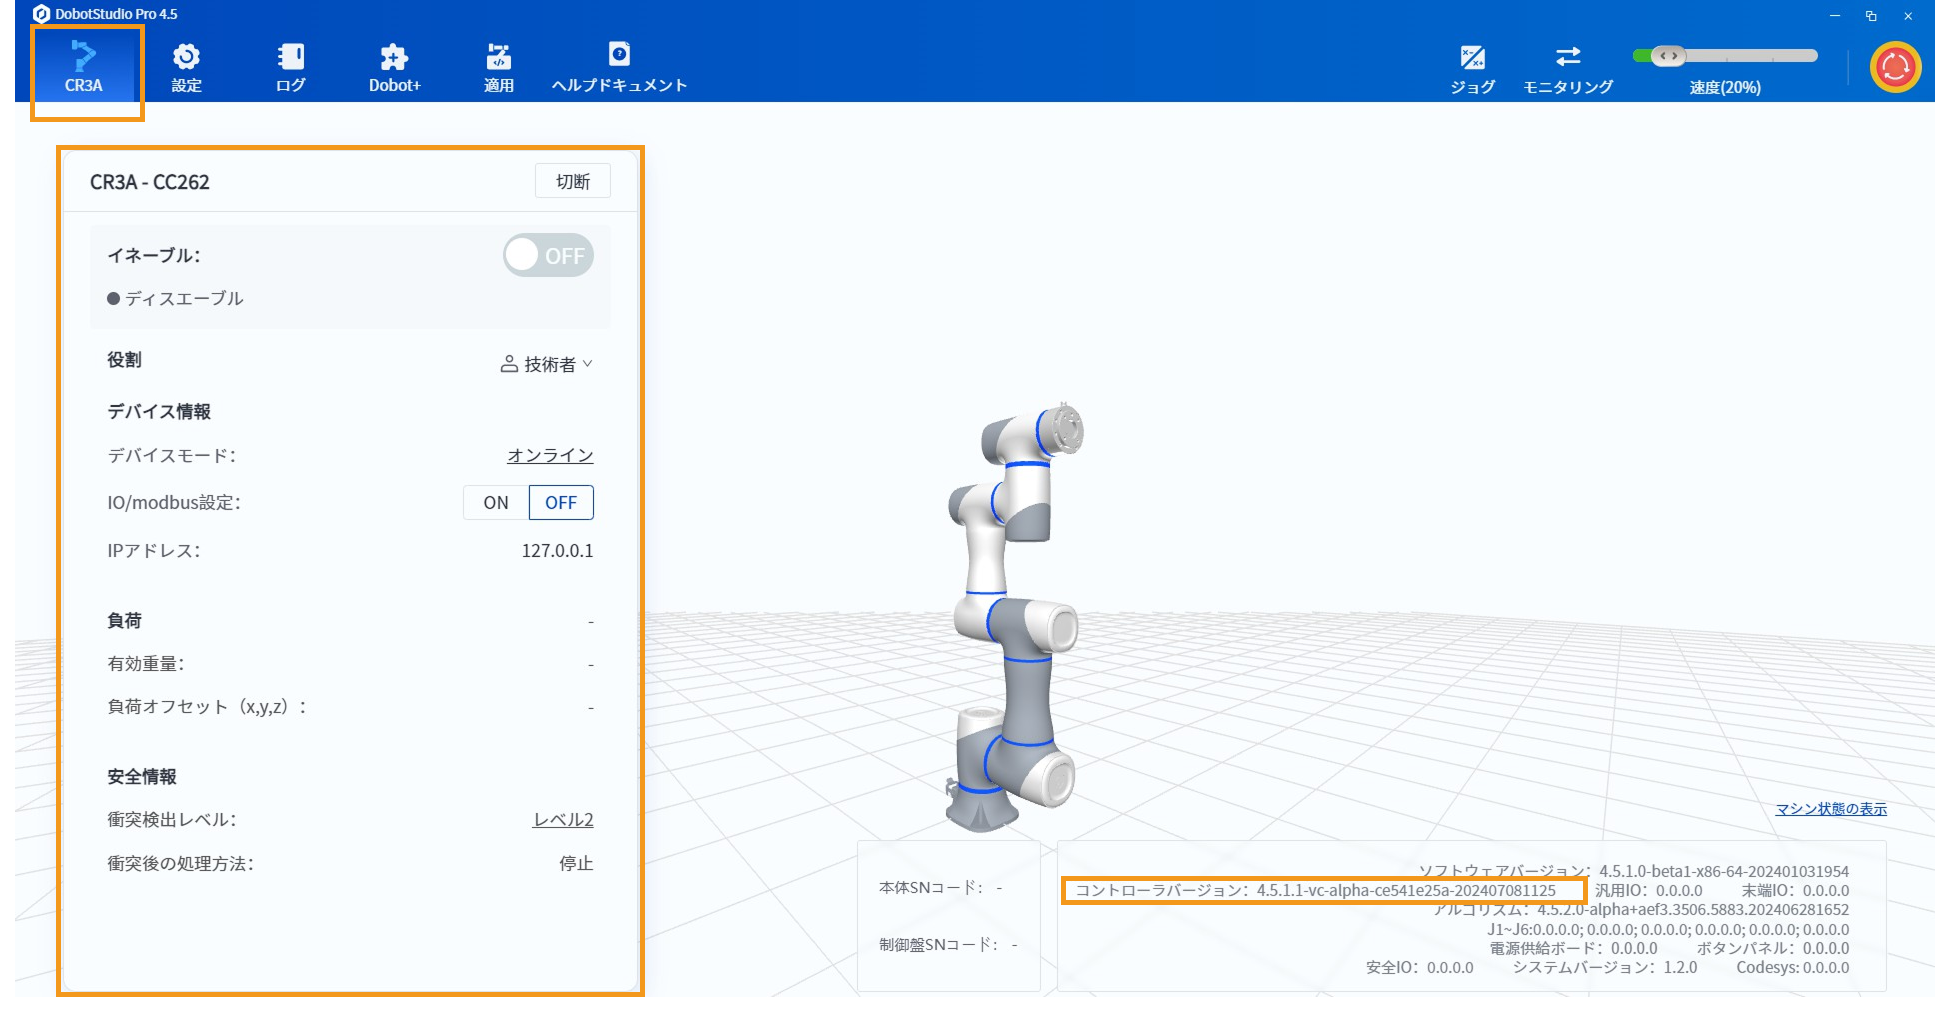Image resolution: width=1935 pixels, height=1015 pixels.
Task: Change collision level via レベル2 link
Action: tap(563, 820)
